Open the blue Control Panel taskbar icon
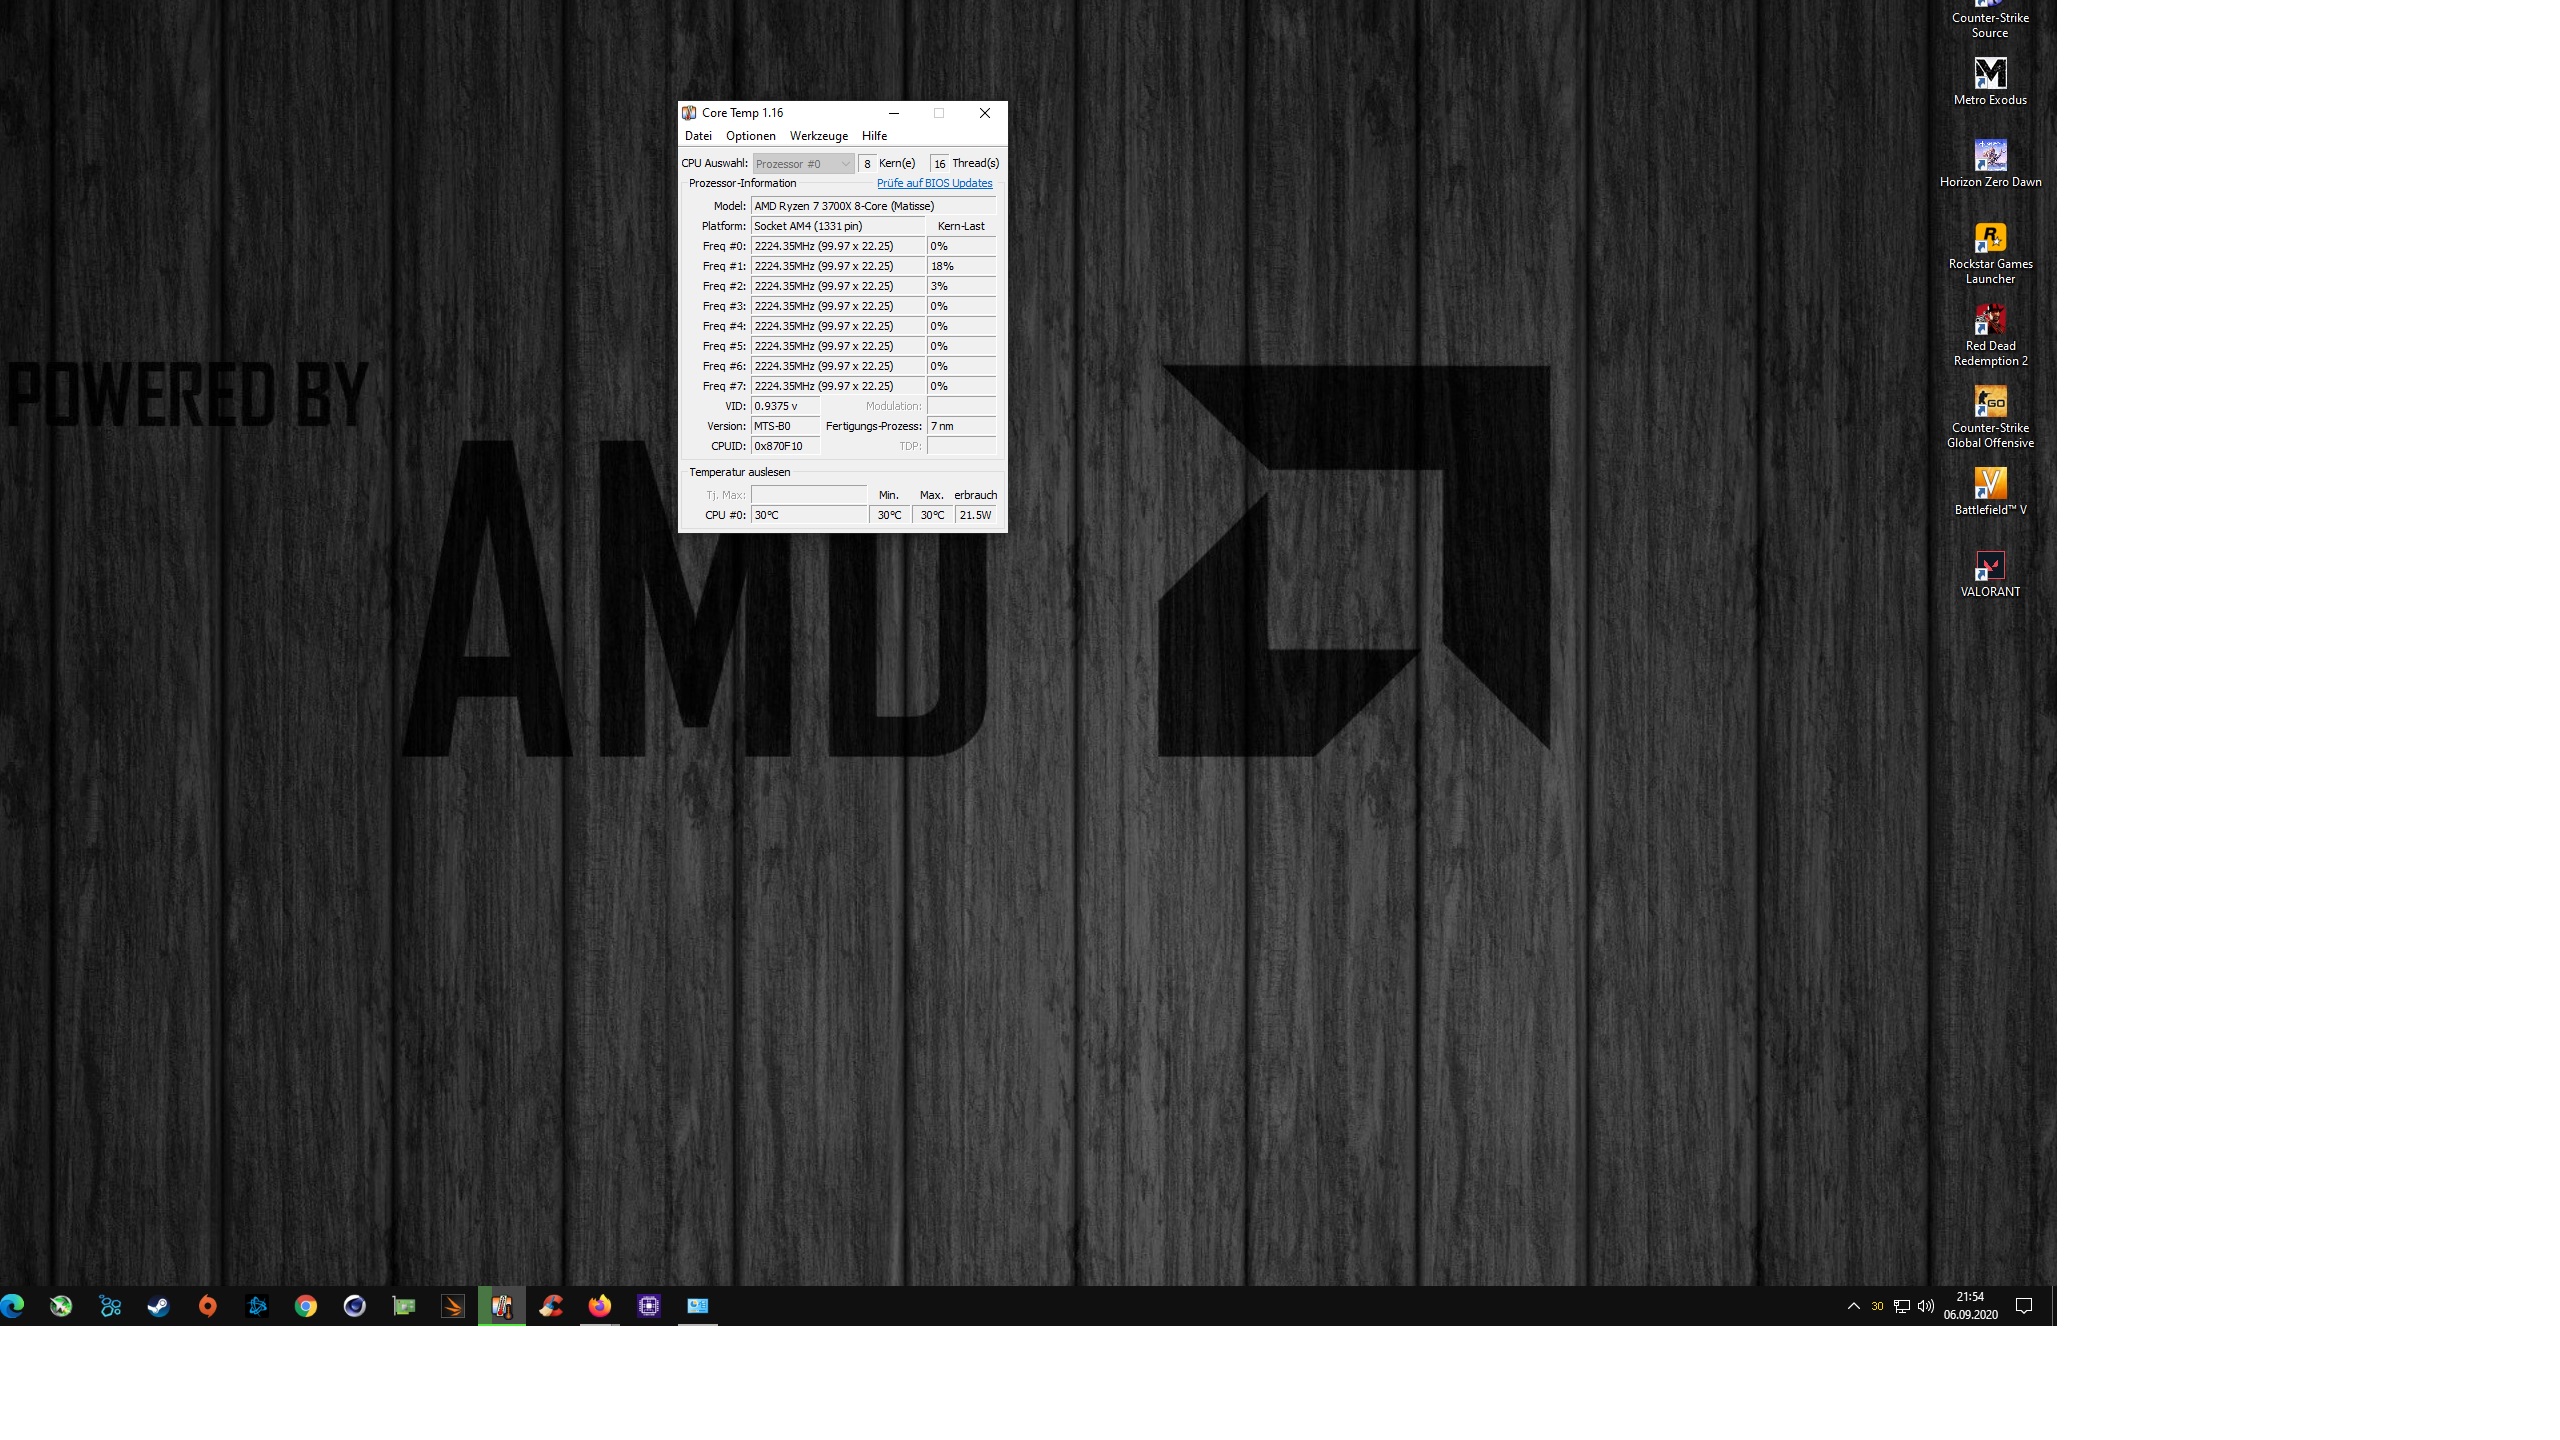The height and width of the screenshot is (1440, 2560). 698,1306
